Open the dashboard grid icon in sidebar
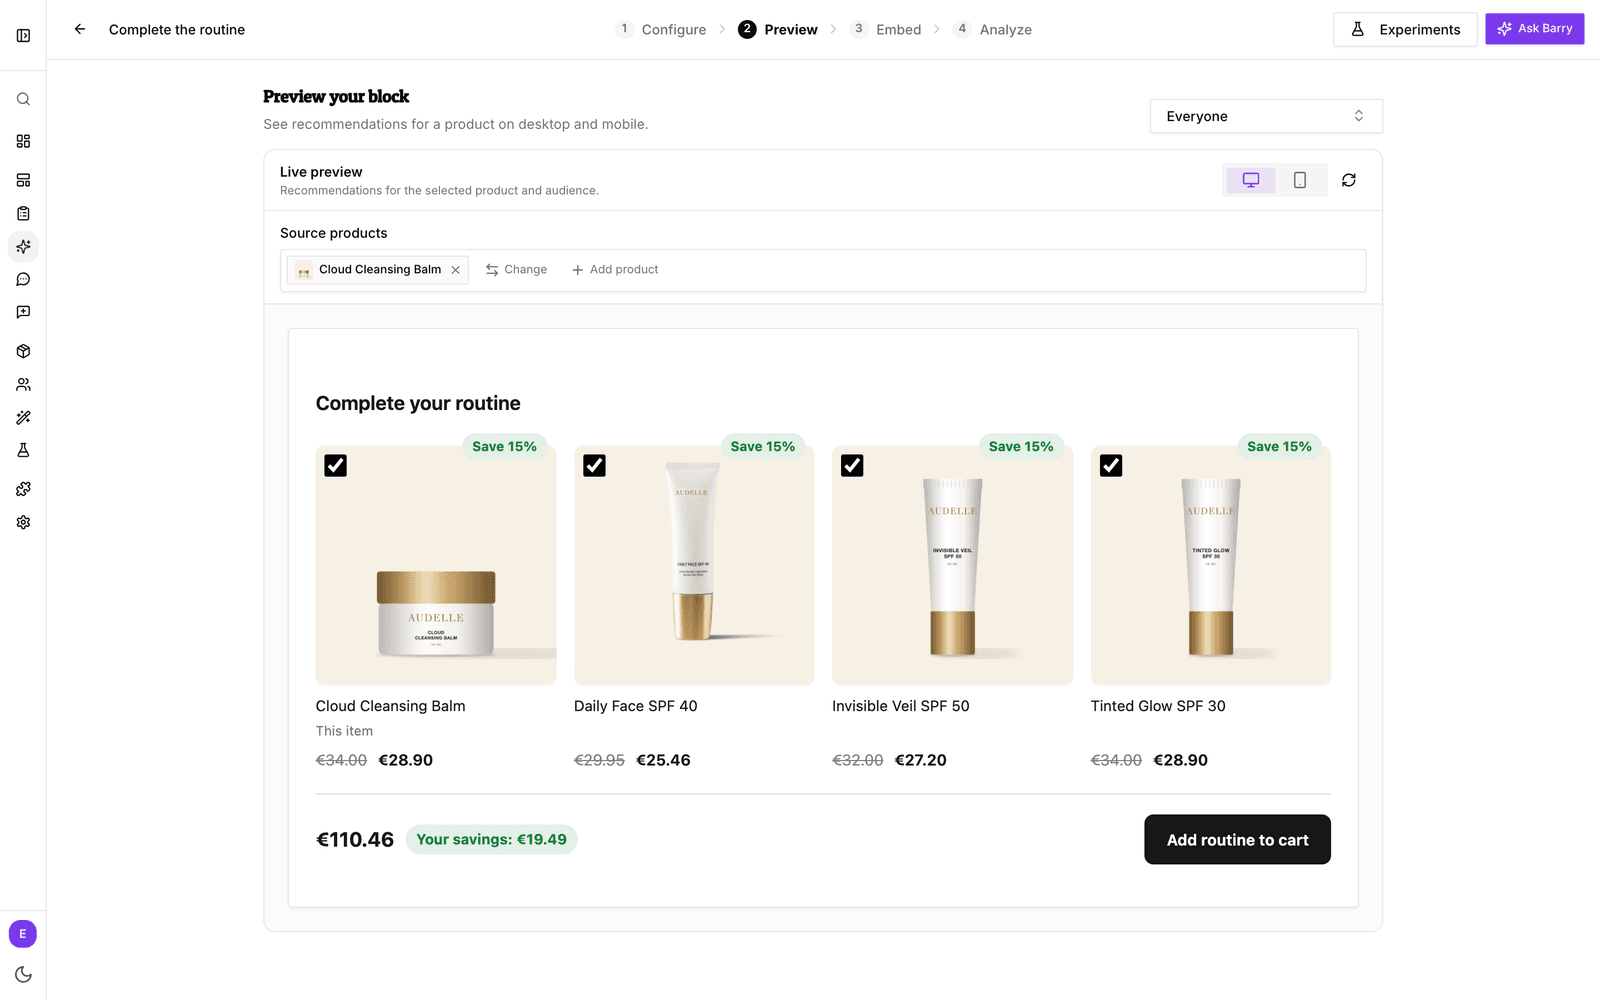The image size is (1600, 1000). [23, 141]
